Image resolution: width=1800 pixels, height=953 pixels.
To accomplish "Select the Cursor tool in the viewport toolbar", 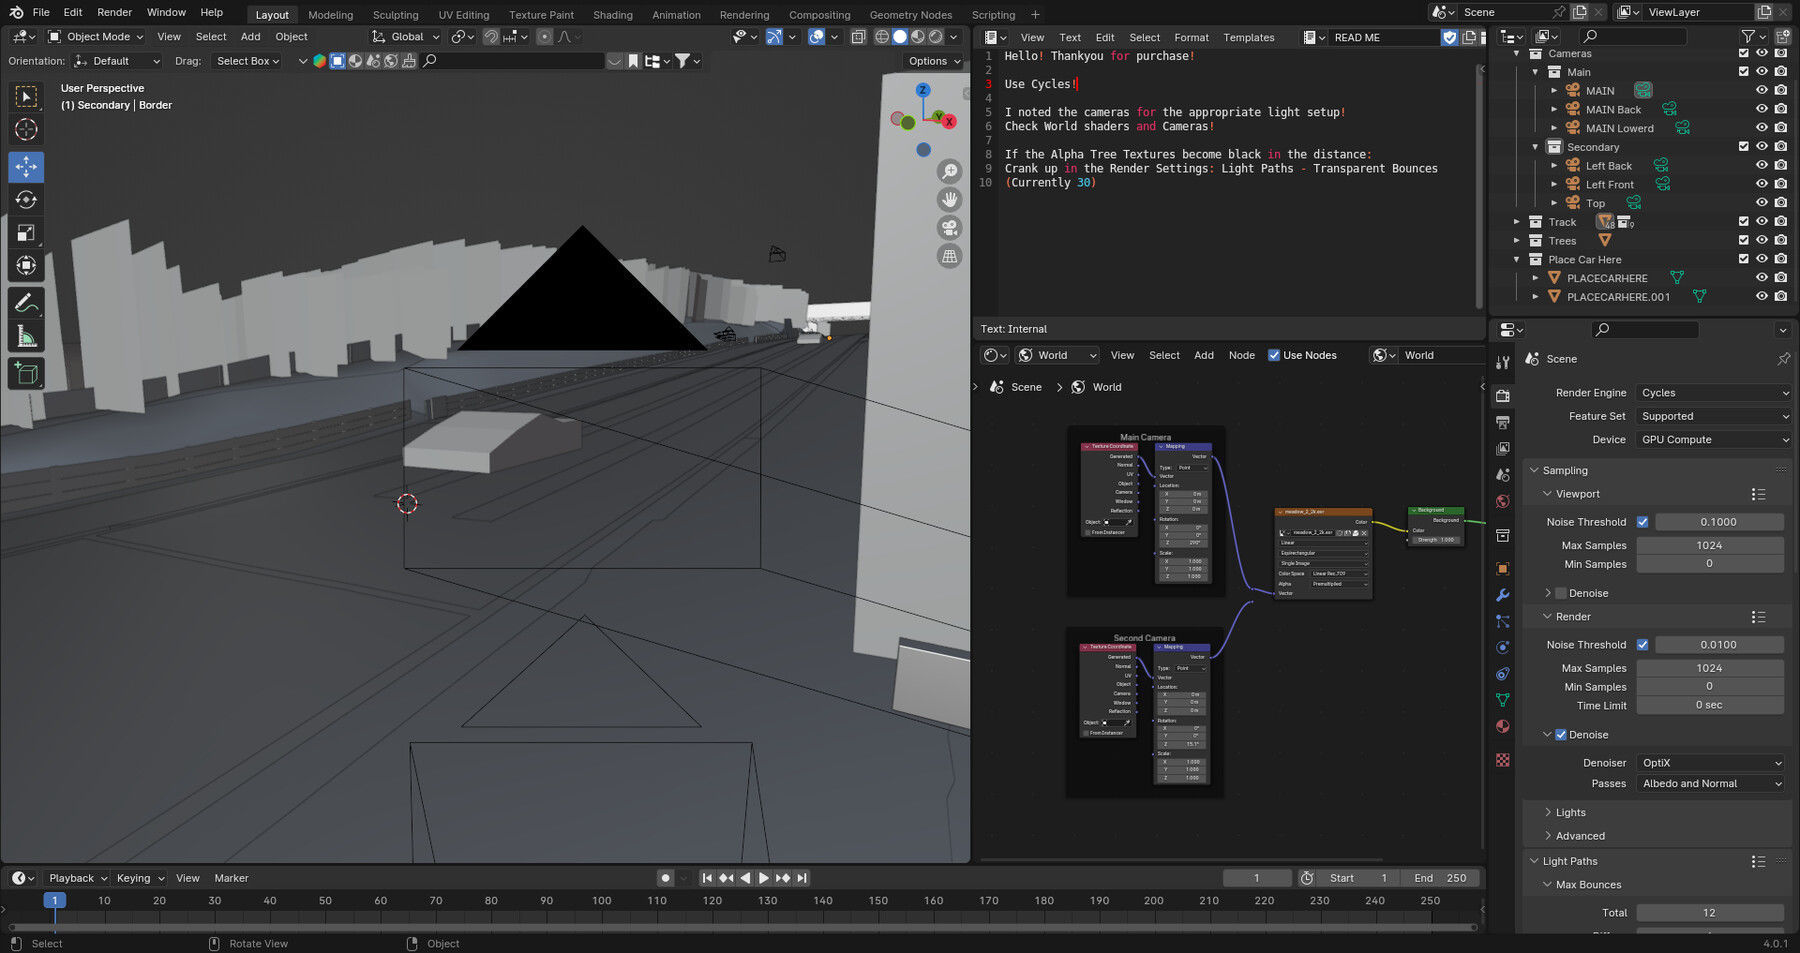I will point(26,130).
